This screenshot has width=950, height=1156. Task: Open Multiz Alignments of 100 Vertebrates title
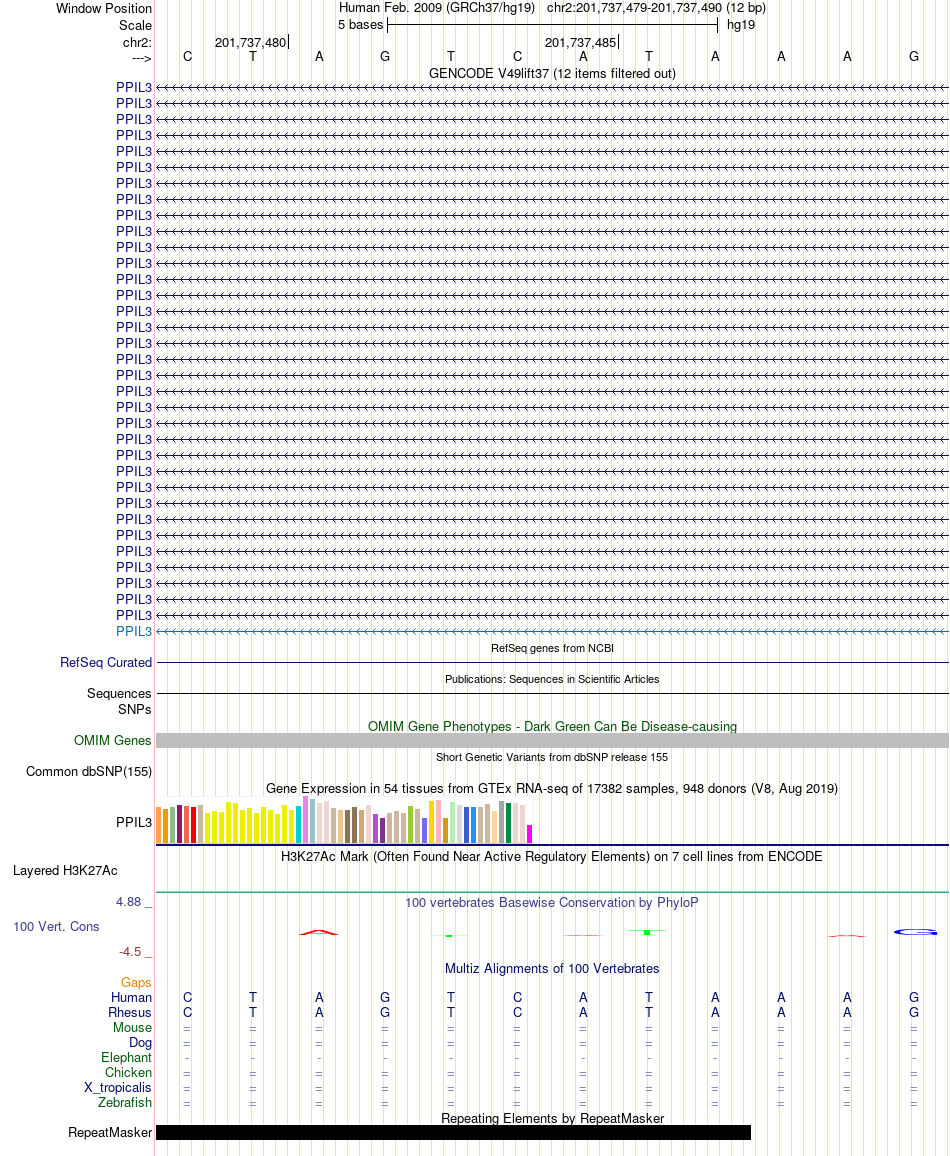point(552,969)
